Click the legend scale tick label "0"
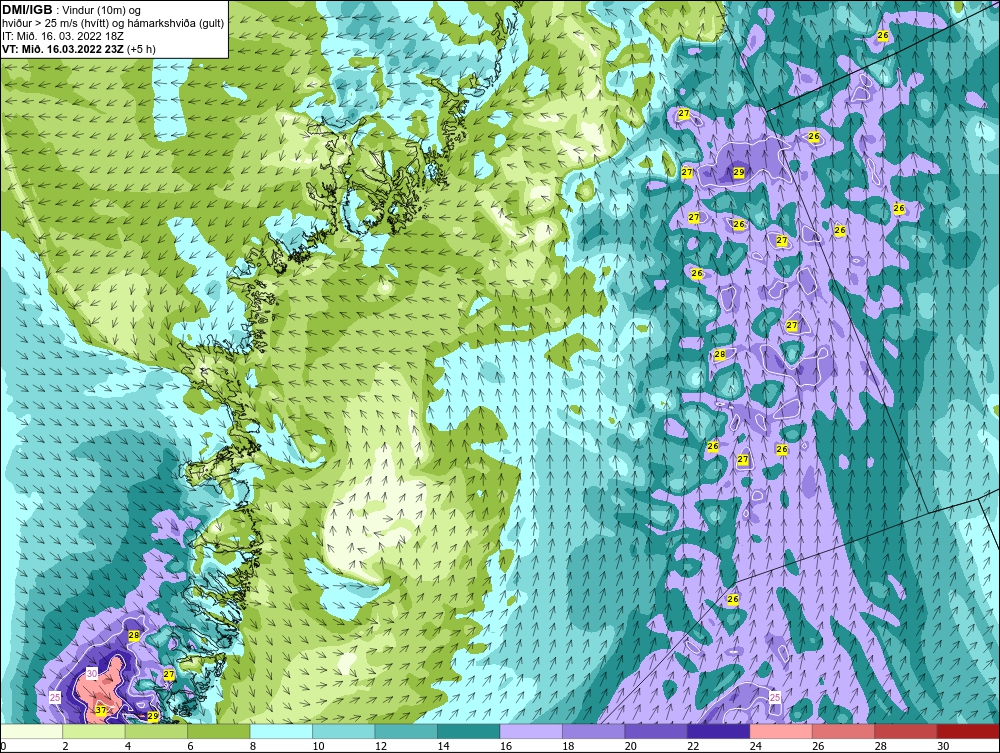This screenshot has height=753, width=1000. point(3,746)
